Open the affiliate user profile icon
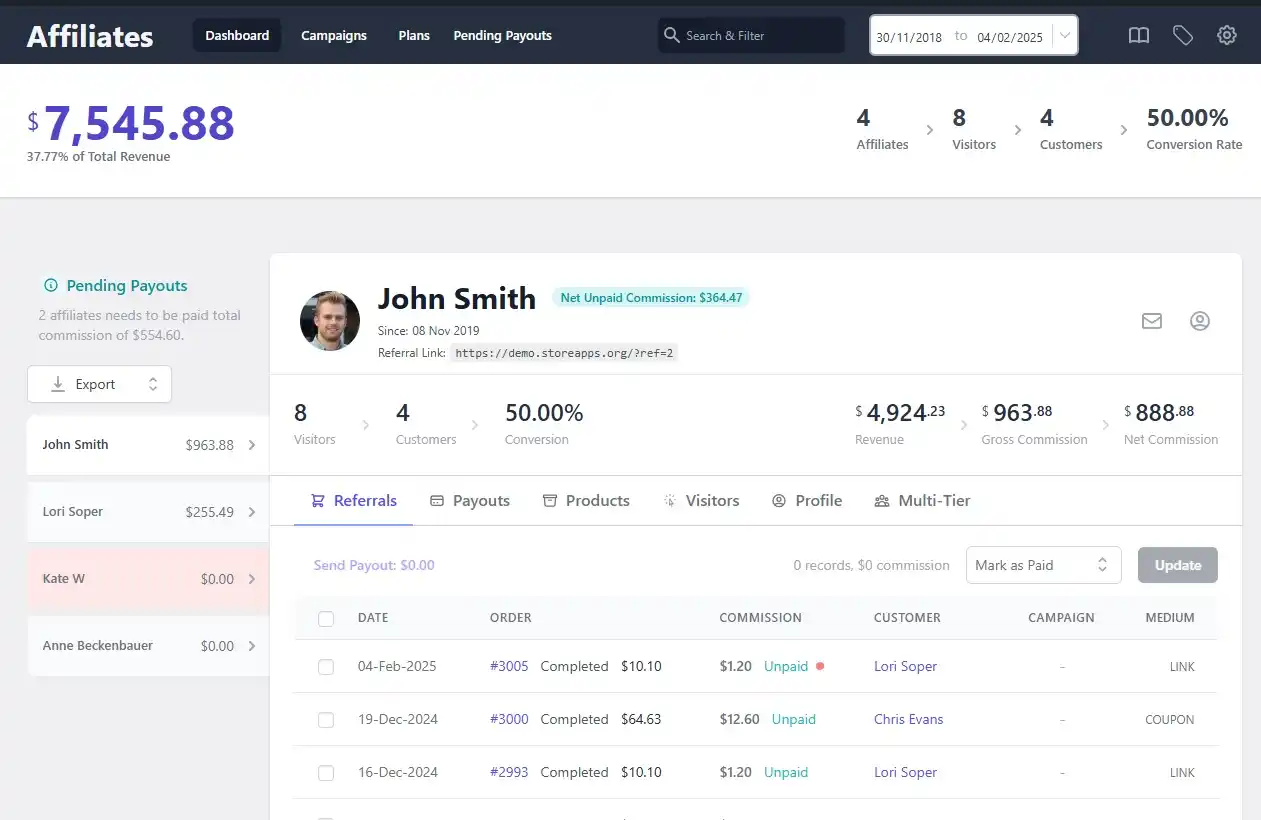 click(1200, 321)
